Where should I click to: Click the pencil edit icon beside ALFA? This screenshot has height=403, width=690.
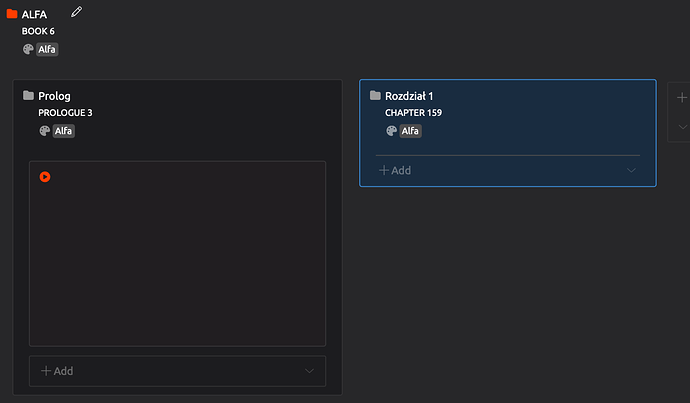77,12
